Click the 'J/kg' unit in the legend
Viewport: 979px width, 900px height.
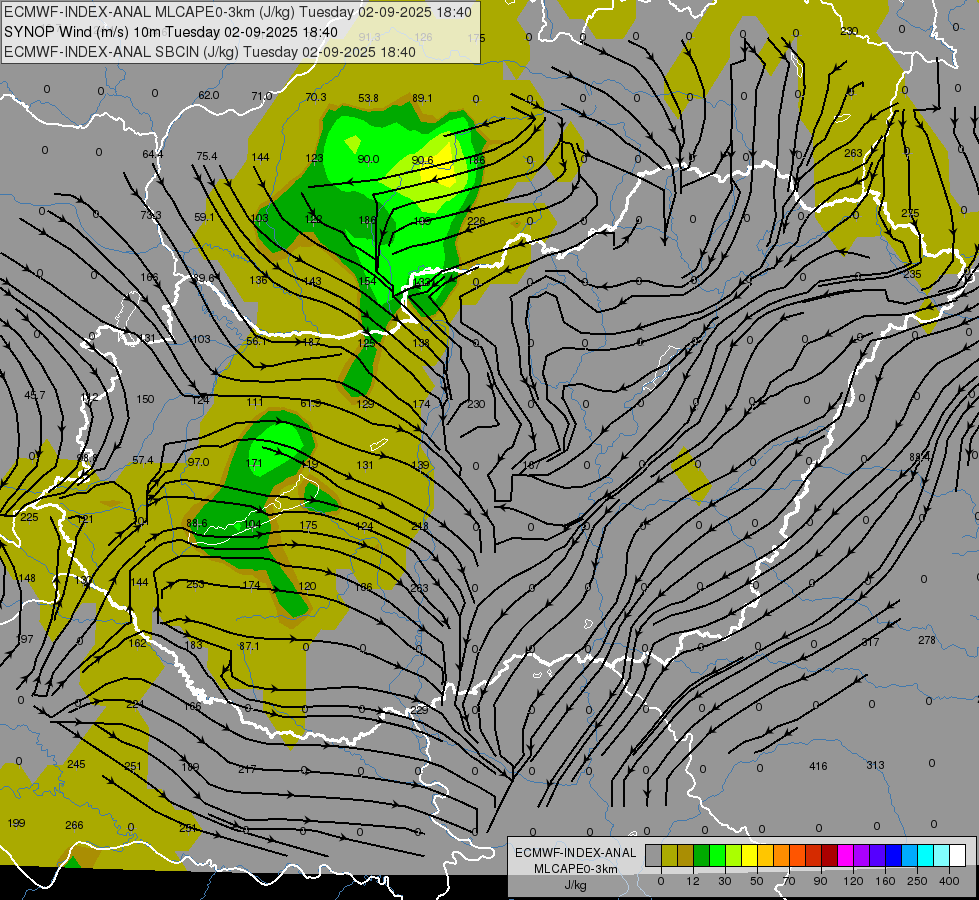576,885
